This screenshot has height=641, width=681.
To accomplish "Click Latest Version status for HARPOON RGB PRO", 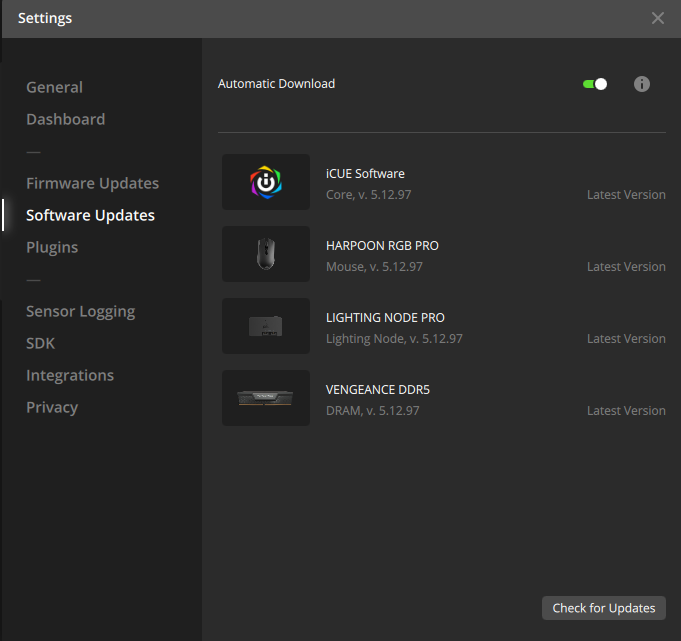I will coord(626,267).
